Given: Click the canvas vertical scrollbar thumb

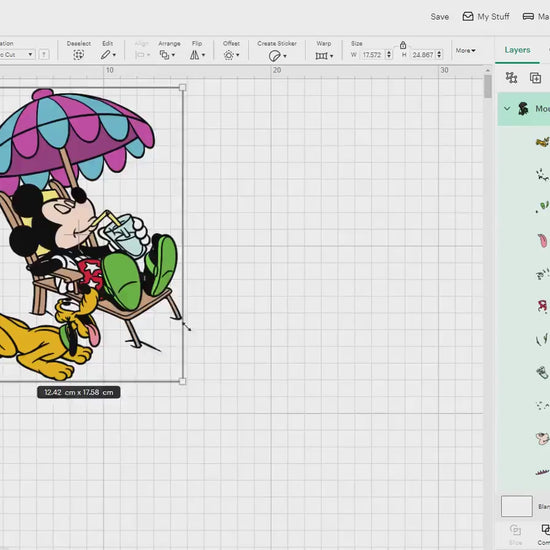Looking at the screenshot, I should [488, 87].
